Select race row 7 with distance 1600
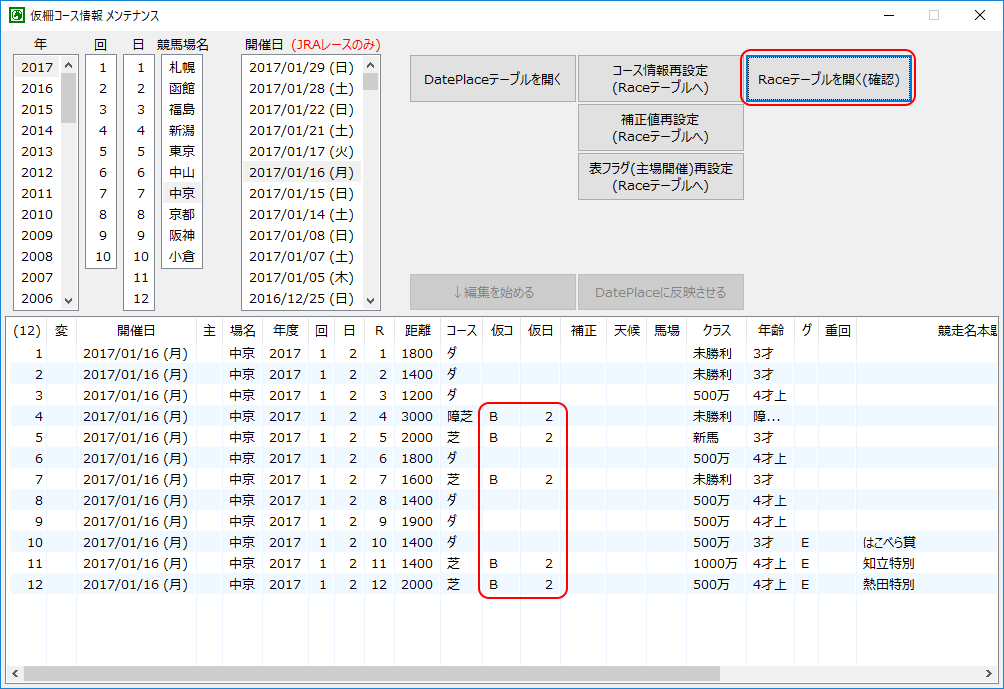 (x=503, y=480)
